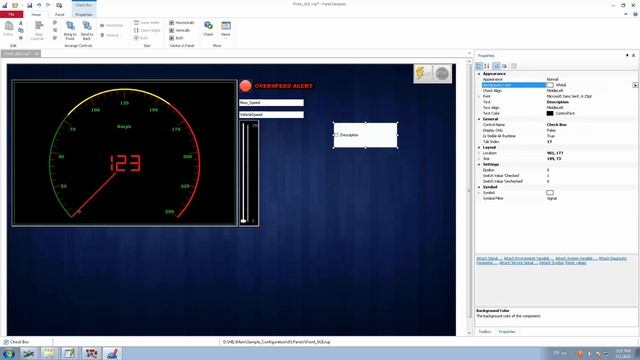This screenshot has width=640, height=360.
Task: Click the Detach Symbol link
Action: tap(551, 263)
